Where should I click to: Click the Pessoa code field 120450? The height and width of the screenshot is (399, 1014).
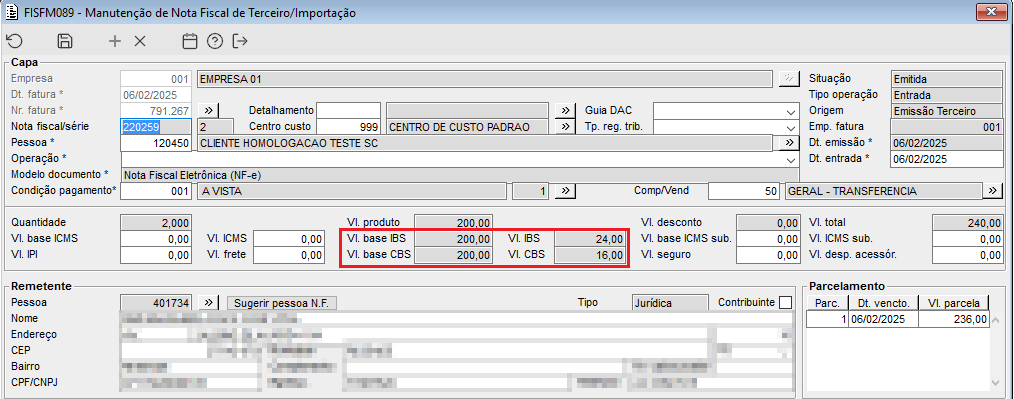156,143
